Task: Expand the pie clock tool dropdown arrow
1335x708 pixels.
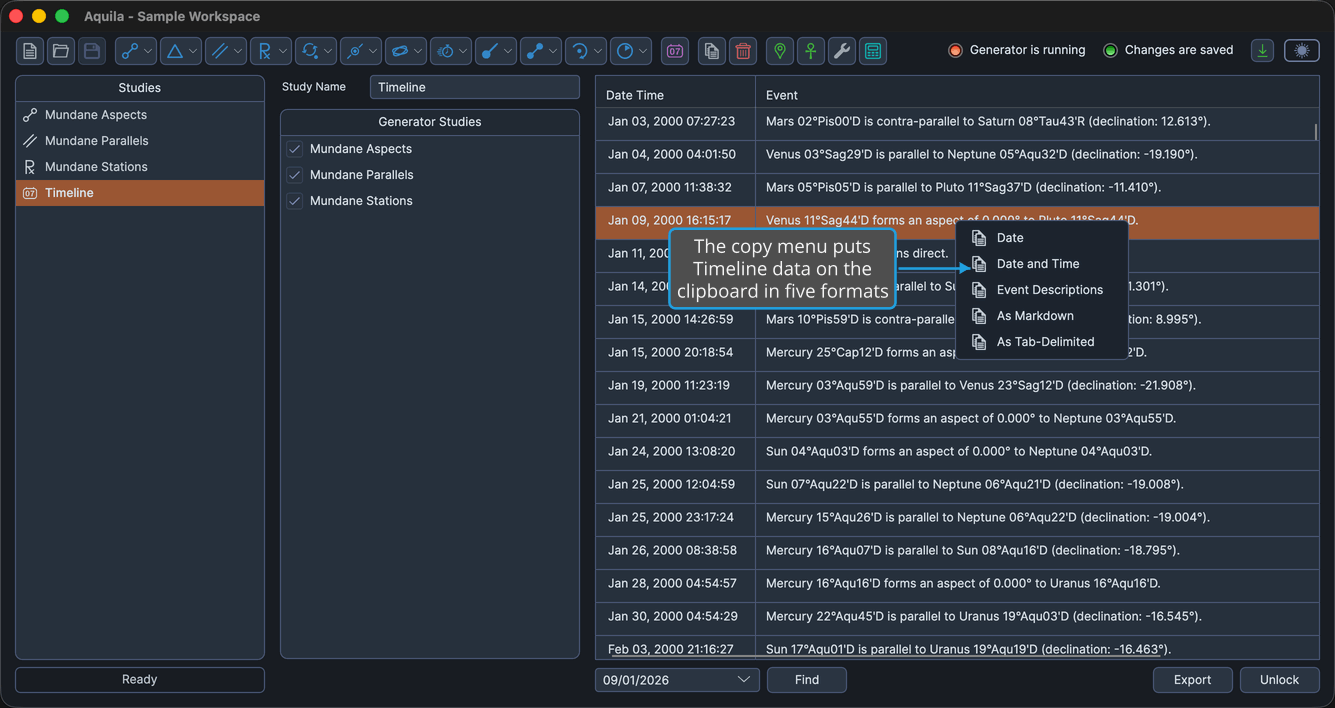Action: click(x=643, y=51)
